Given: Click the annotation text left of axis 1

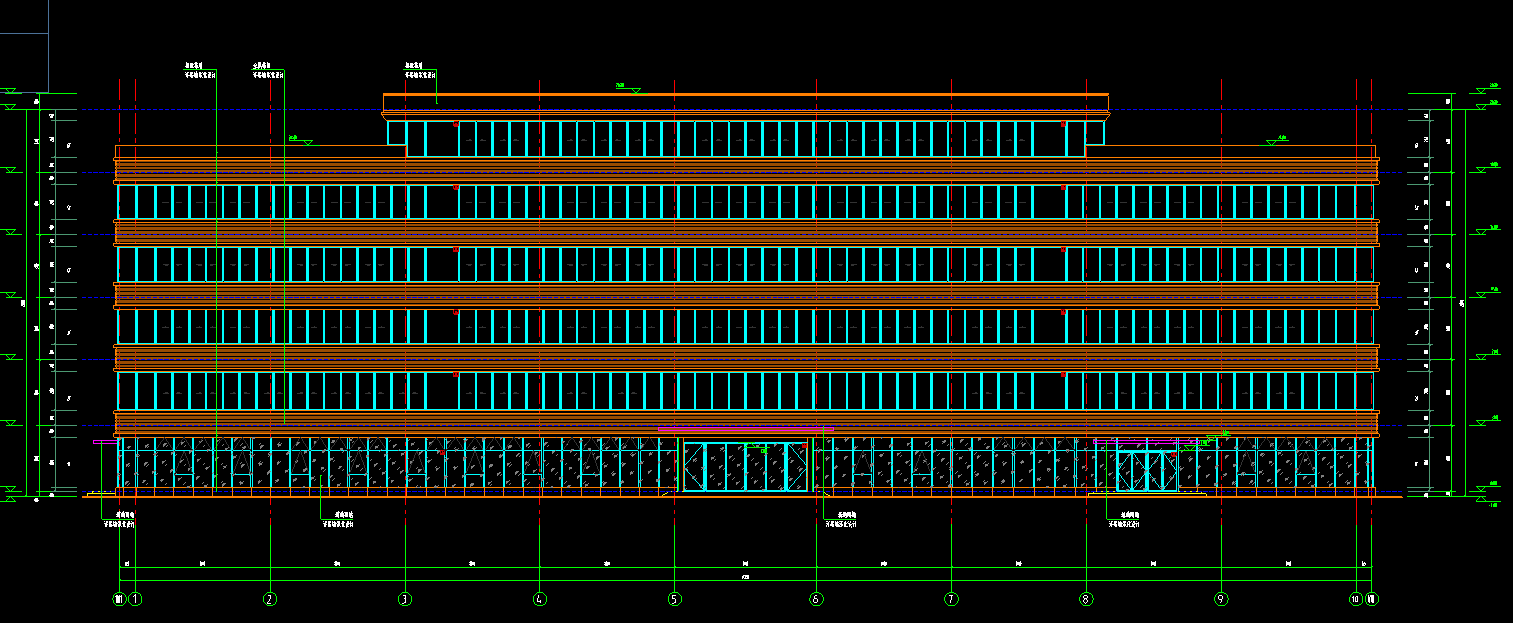Looking at the screenshot, I should point(120,518).
